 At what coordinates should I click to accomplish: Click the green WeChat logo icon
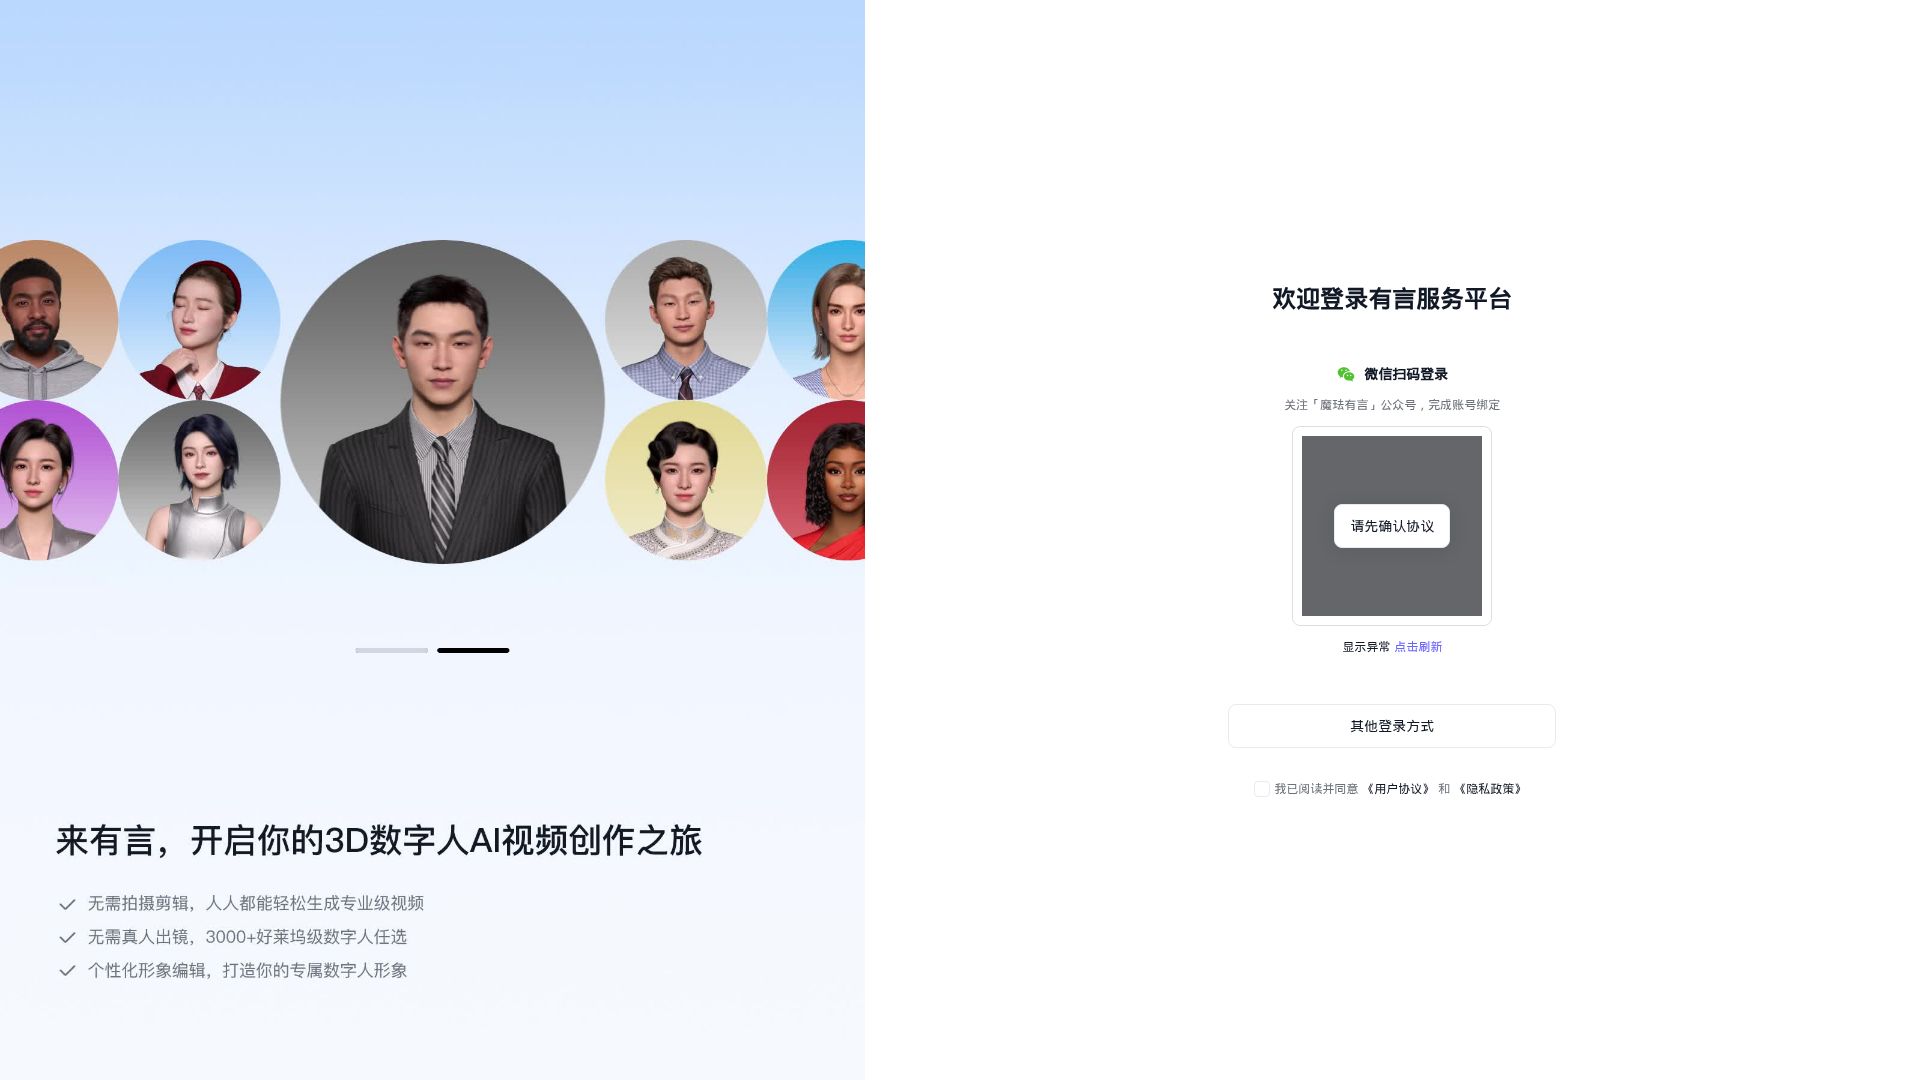1346,374
